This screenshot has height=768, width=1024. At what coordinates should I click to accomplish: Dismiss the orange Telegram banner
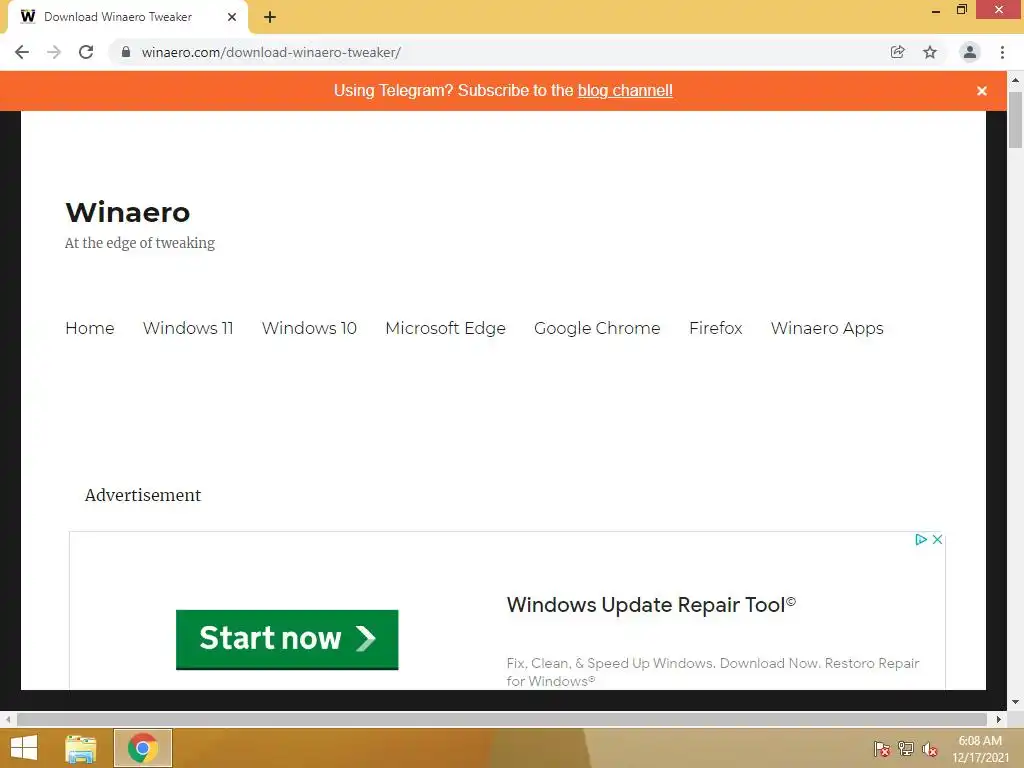pyautogui.click(x=982, y=91)
